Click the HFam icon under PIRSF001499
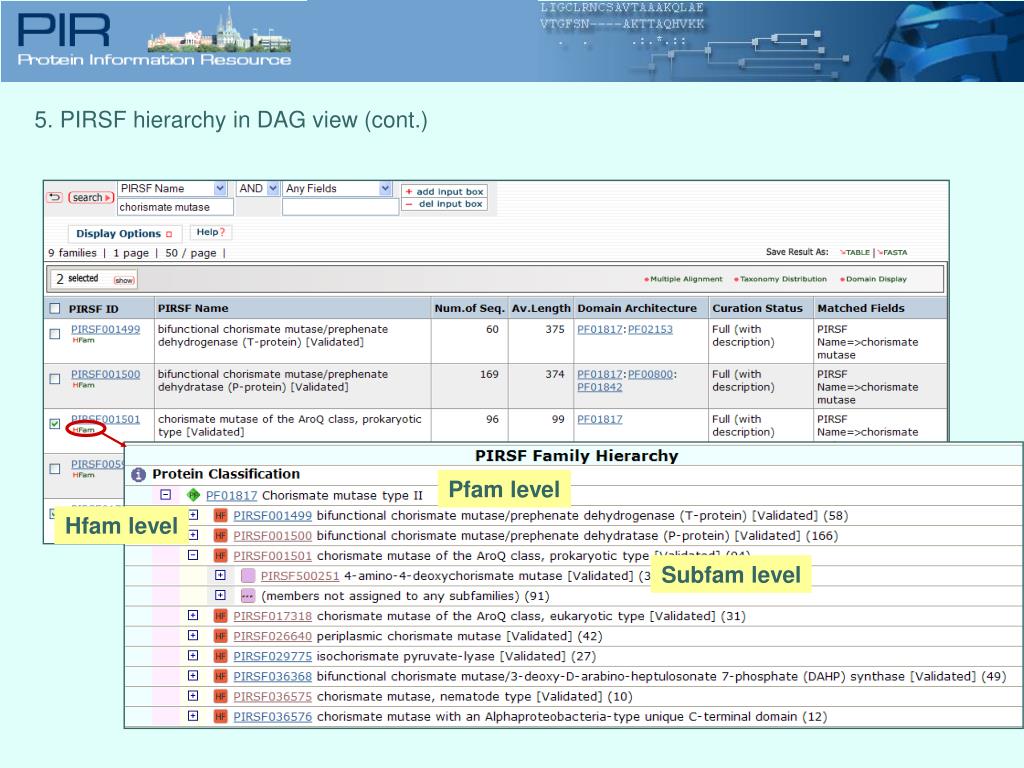This screenshot has width=1024, height=768. pyautogui.click(x=83, y=340)
